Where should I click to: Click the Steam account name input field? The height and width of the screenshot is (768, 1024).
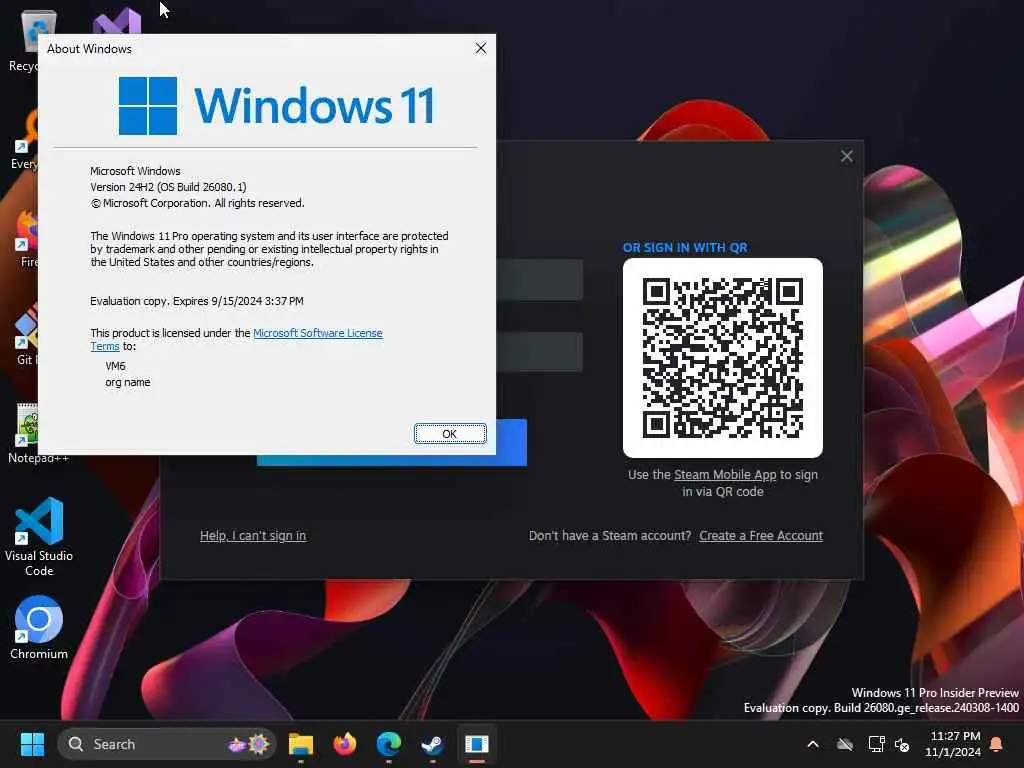point(539,280)
